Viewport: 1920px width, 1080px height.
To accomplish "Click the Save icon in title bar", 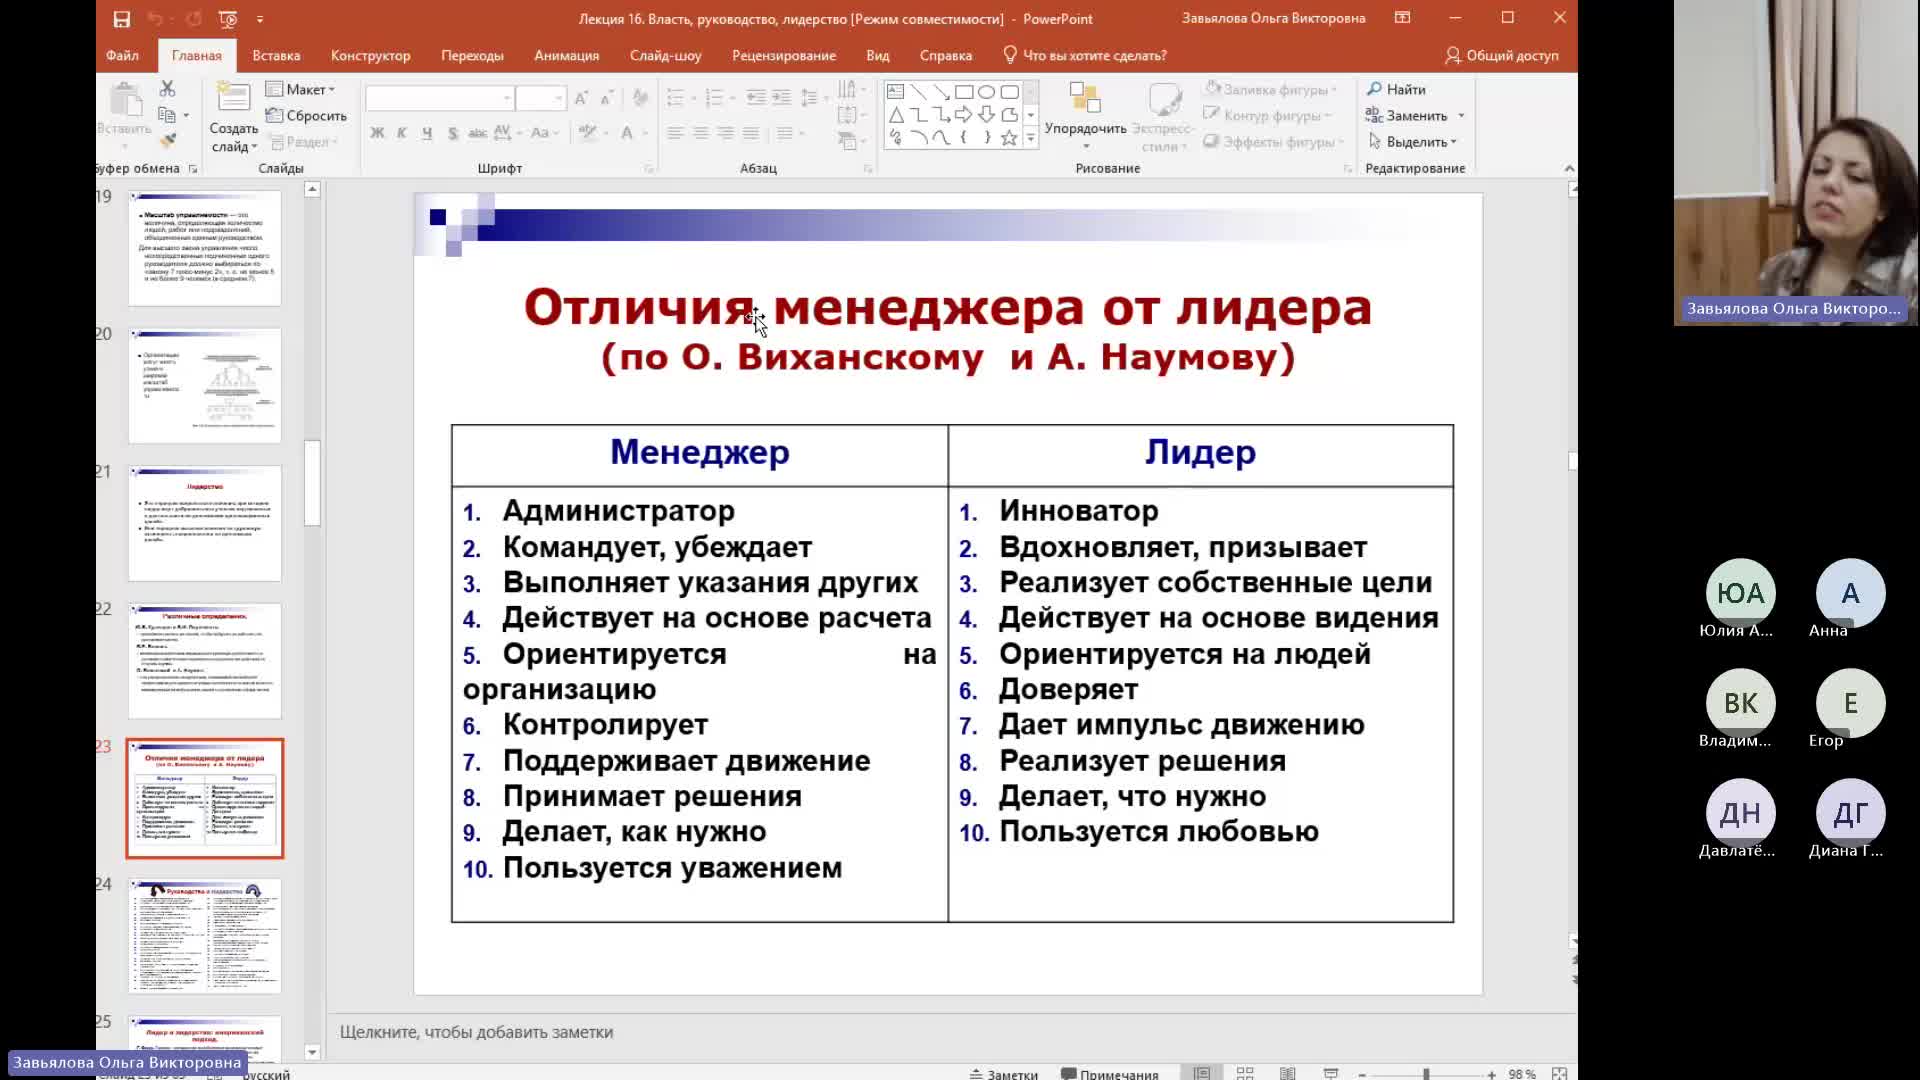I will click(x=121, y=18).
